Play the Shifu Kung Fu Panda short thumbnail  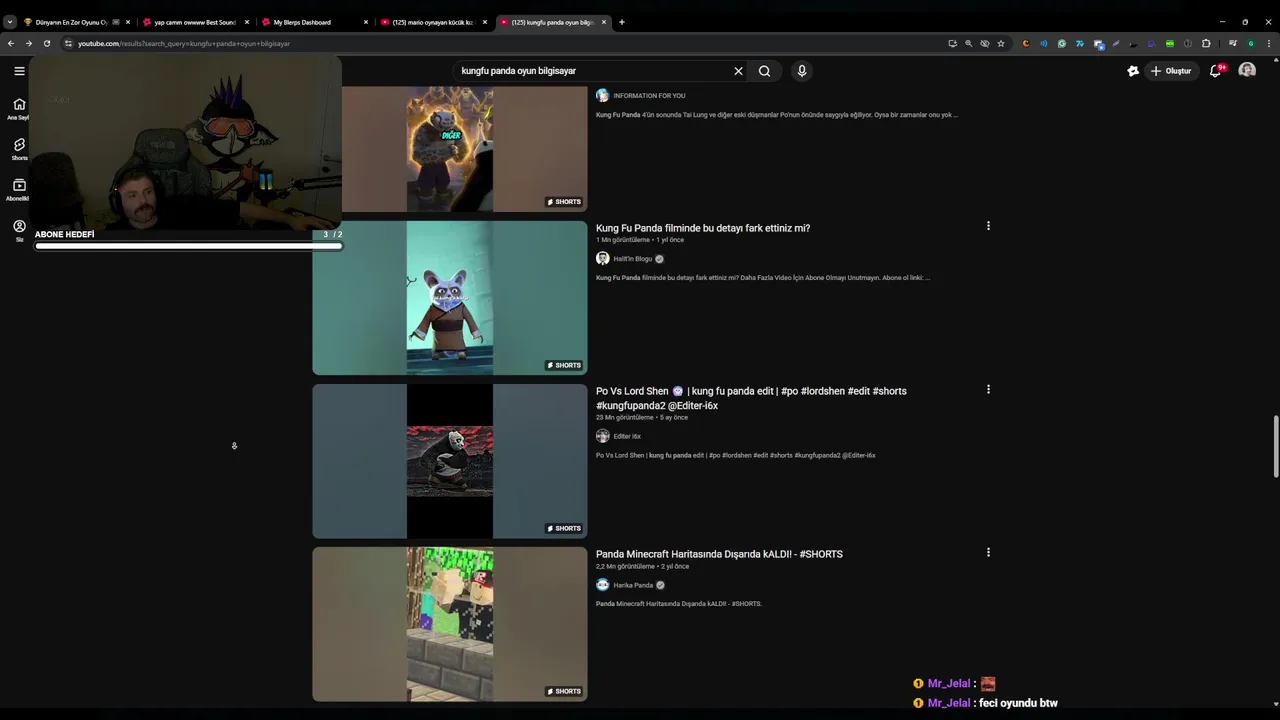pos(450,298)
